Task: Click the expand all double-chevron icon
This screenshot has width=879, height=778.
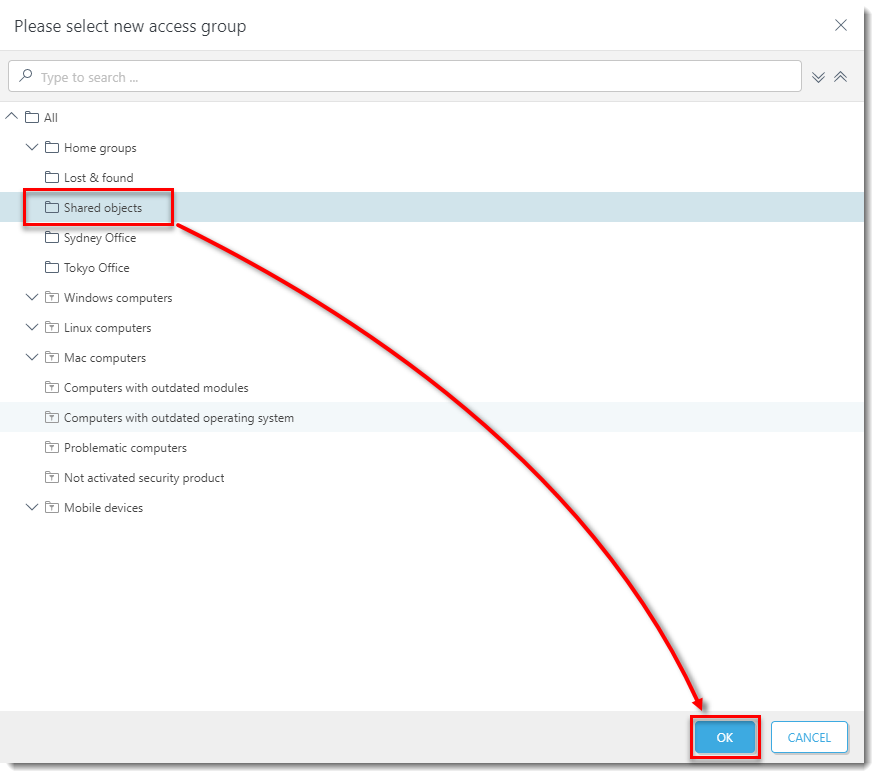Action: coord(818,77)
